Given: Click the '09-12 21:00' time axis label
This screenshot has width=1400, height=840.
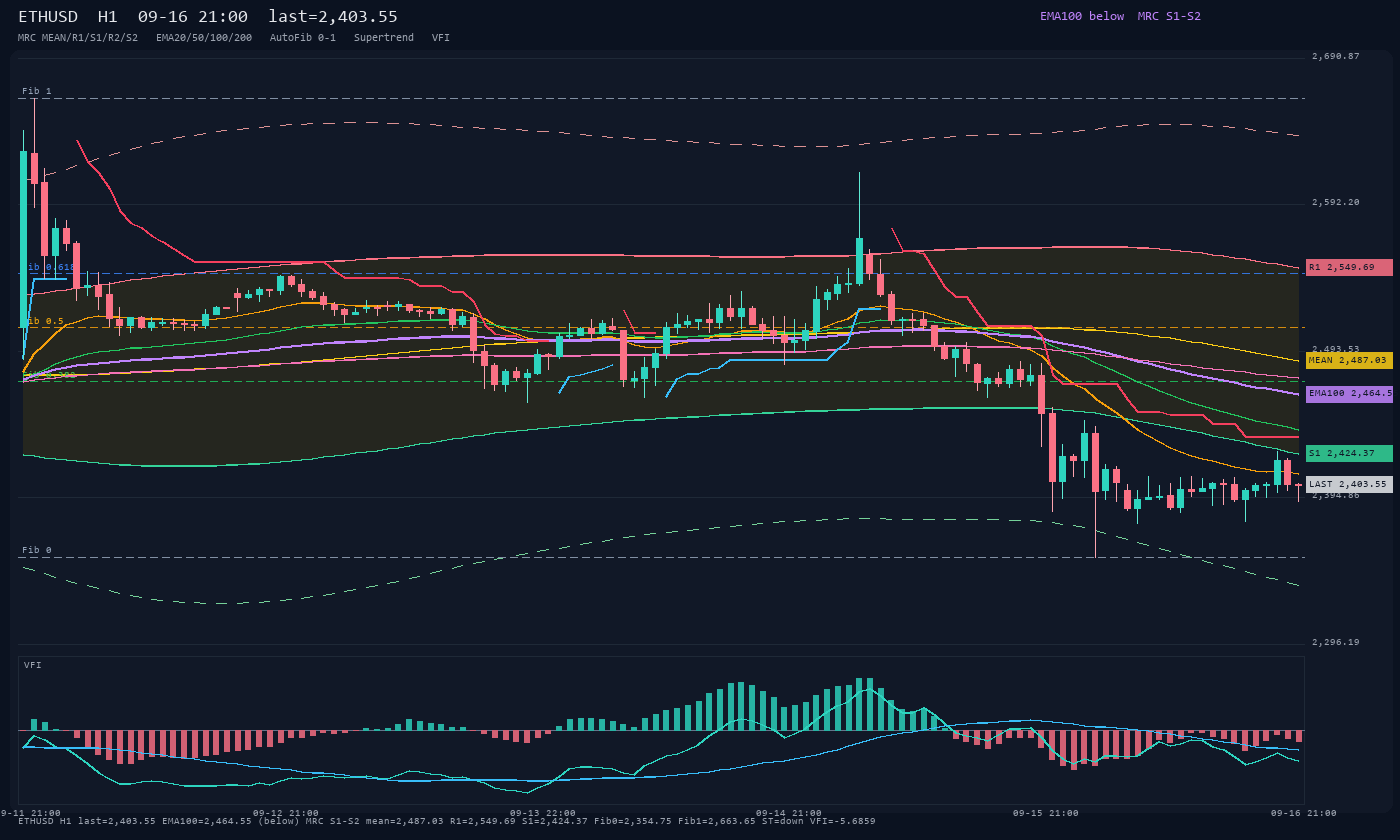Looking at the screenshot, I should (286, 813).
